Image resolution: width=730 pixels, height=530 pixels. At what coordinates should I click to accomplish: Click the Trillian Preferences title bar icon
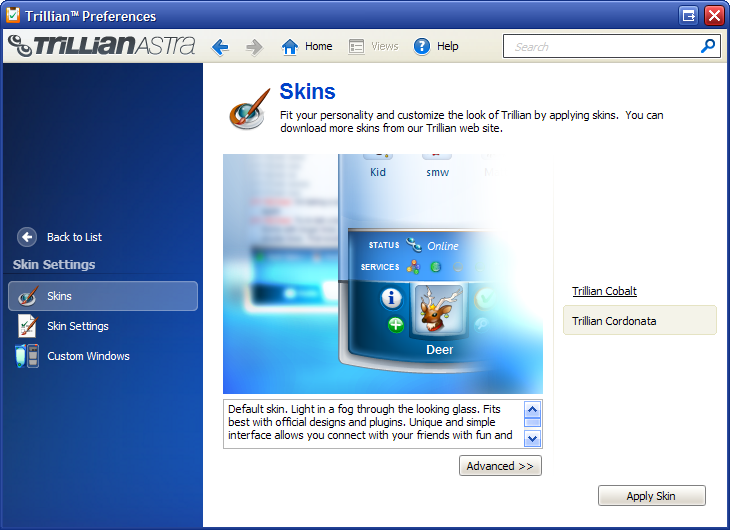[x=13, y=15]
